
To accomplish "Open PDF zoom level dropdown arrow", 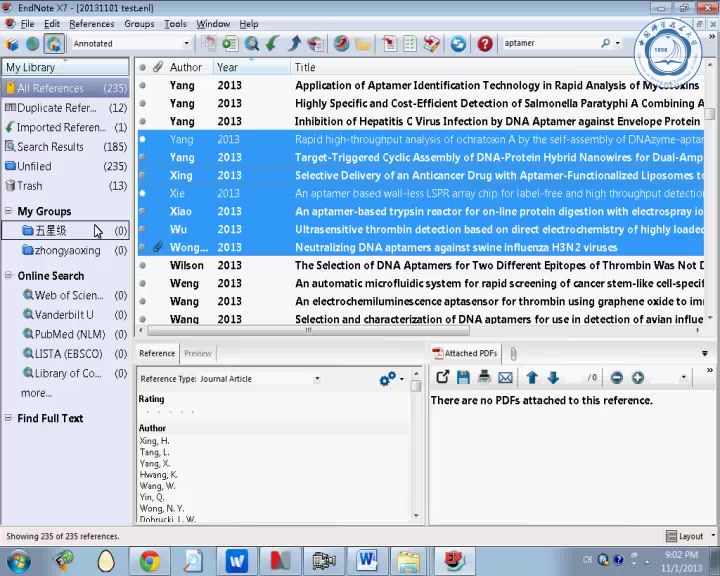I will (683, 378).
